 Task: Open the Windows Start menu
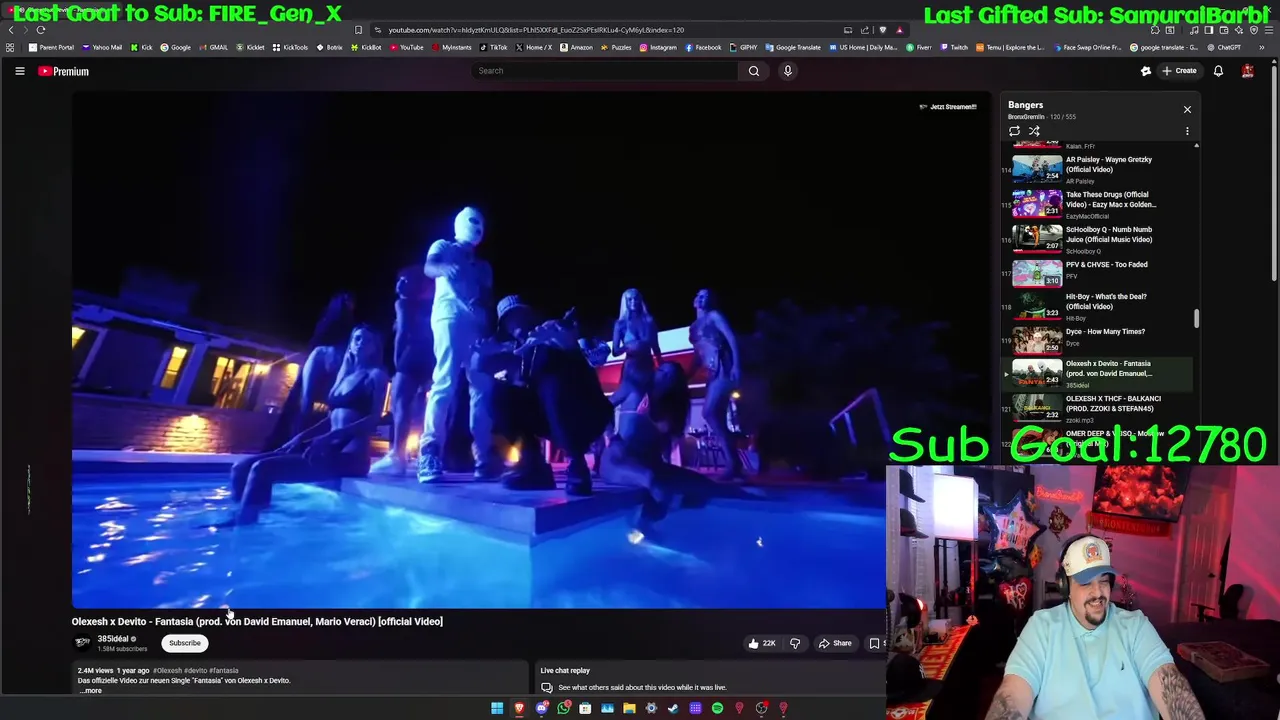click(497, 708)
